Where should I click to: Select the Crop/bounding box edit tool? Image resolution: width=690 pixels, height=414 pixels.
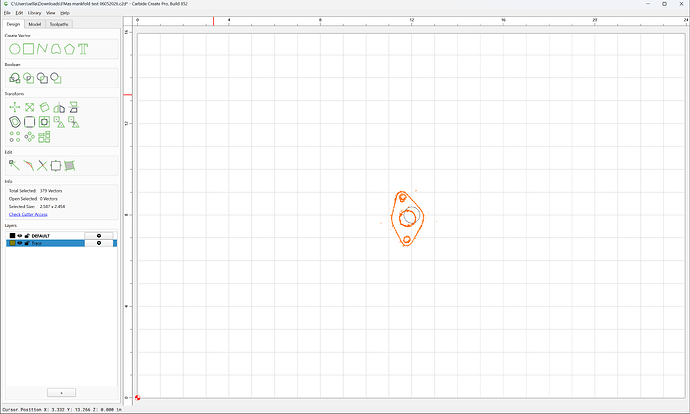click(x=56, y=165)
